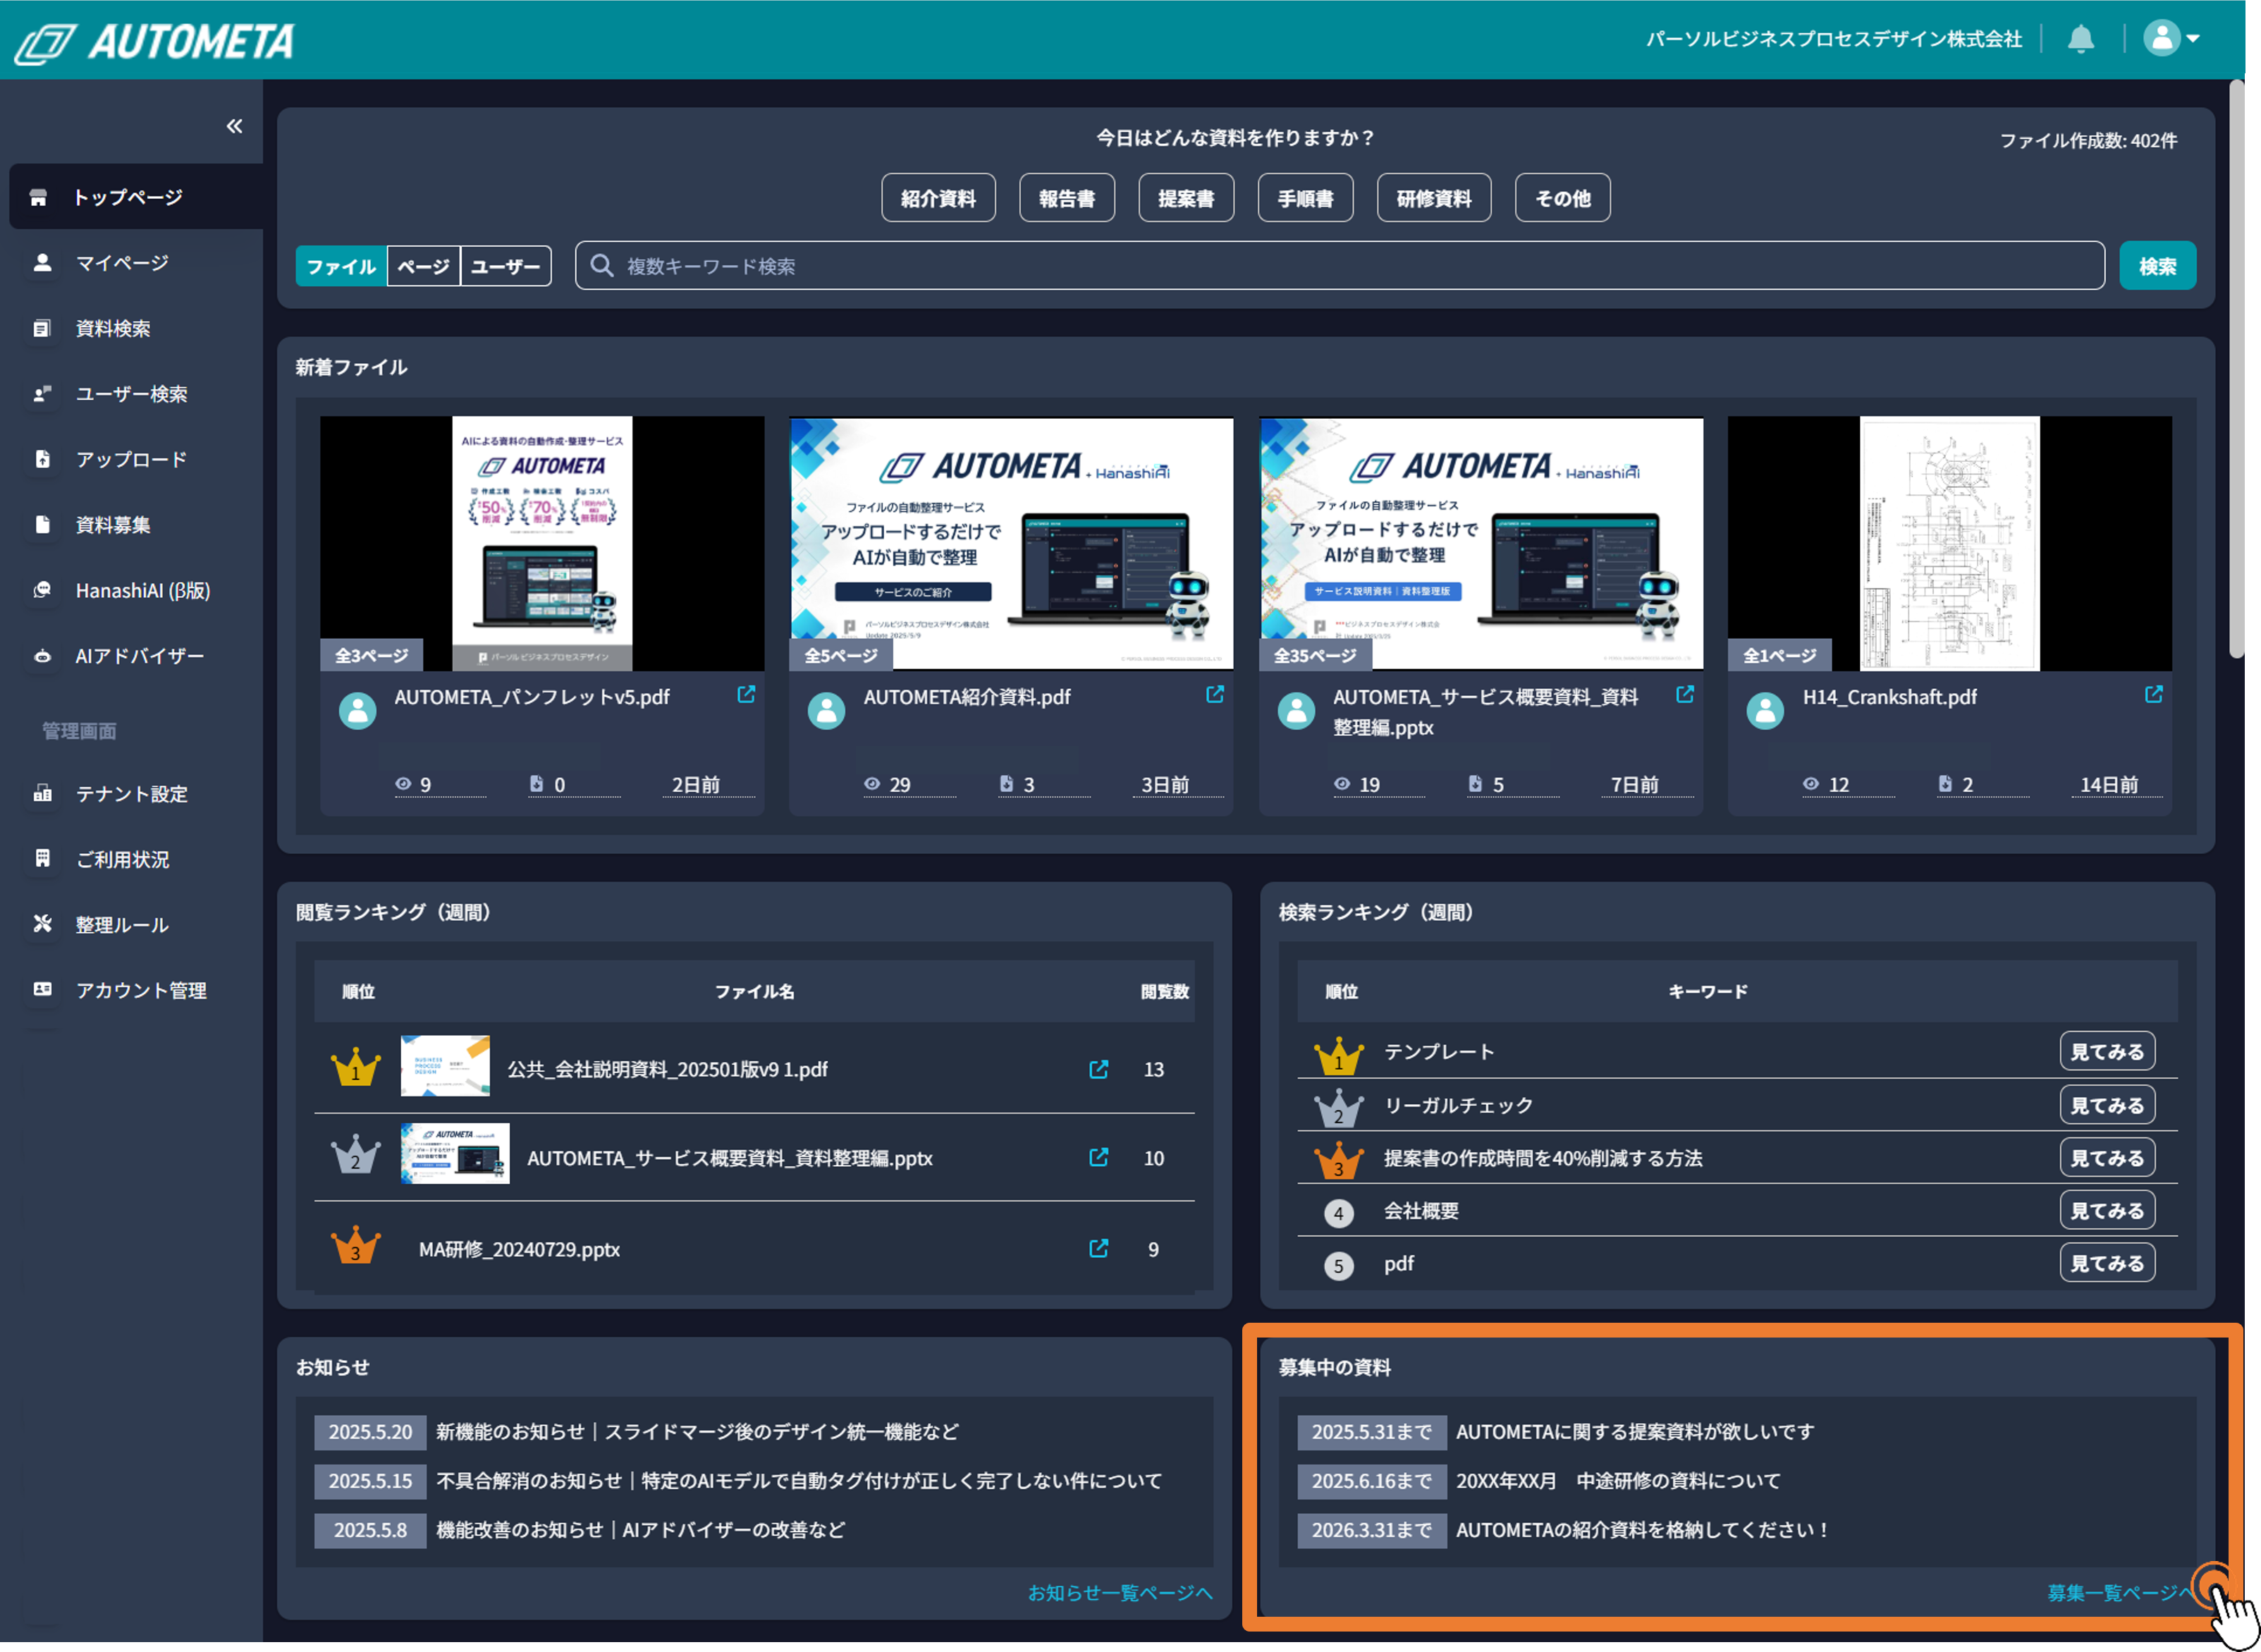Click 見てみる for 会社概要 keyword
The image size is (2261, 1652).
tap(2107, 1211)
